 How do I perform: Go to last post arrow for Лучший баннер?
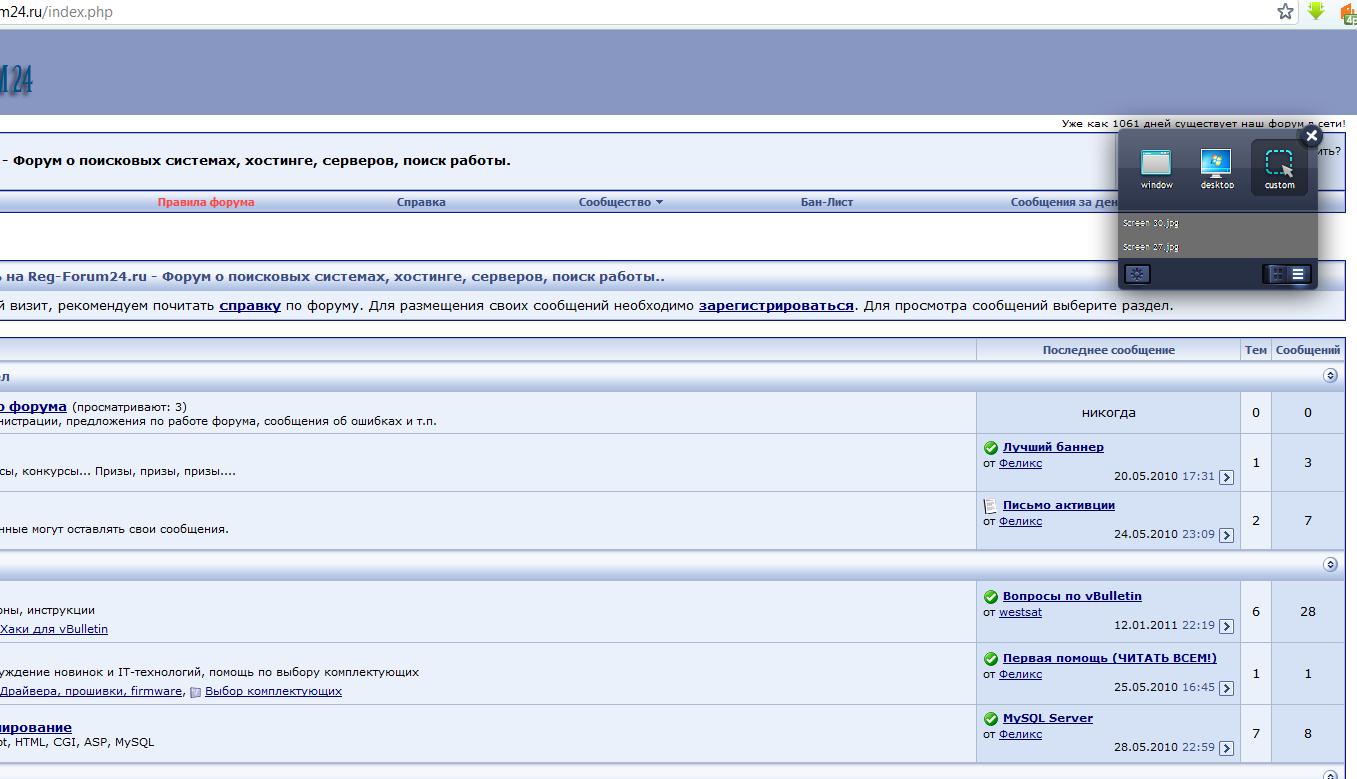point(1227,478)
